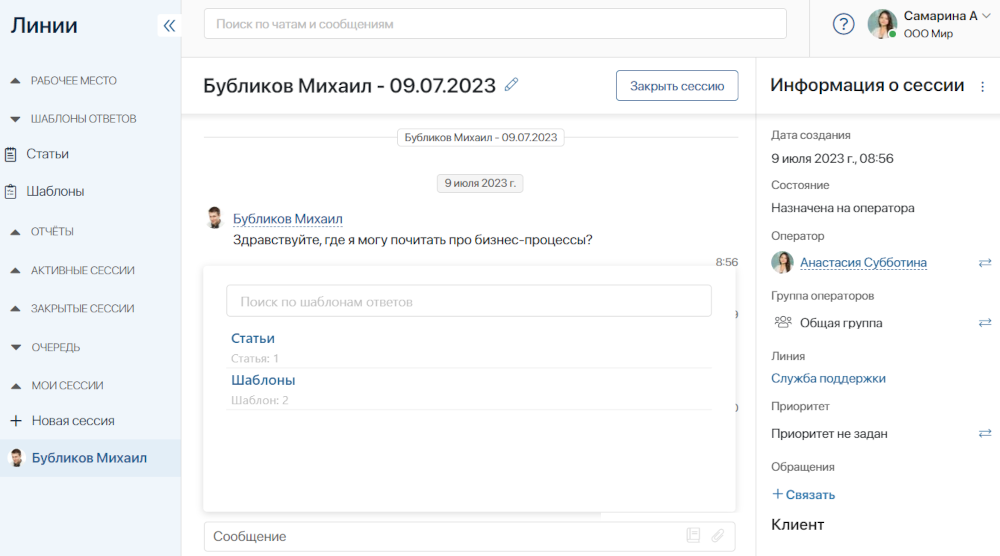Collapse the ШАБЛОНЫ ОТВЕТОВ section

click(x=15, y=119)
